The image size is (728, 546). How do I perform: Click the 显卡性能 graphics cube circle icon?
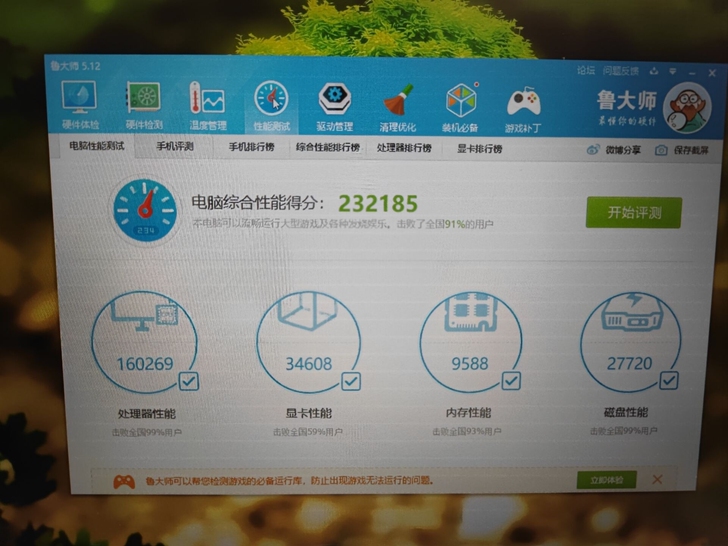tap(308, 342)
